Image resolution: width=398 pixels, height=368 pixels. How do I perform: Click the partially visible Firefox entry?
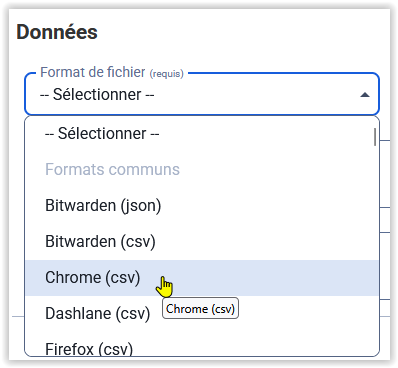(x=89, y=349)
